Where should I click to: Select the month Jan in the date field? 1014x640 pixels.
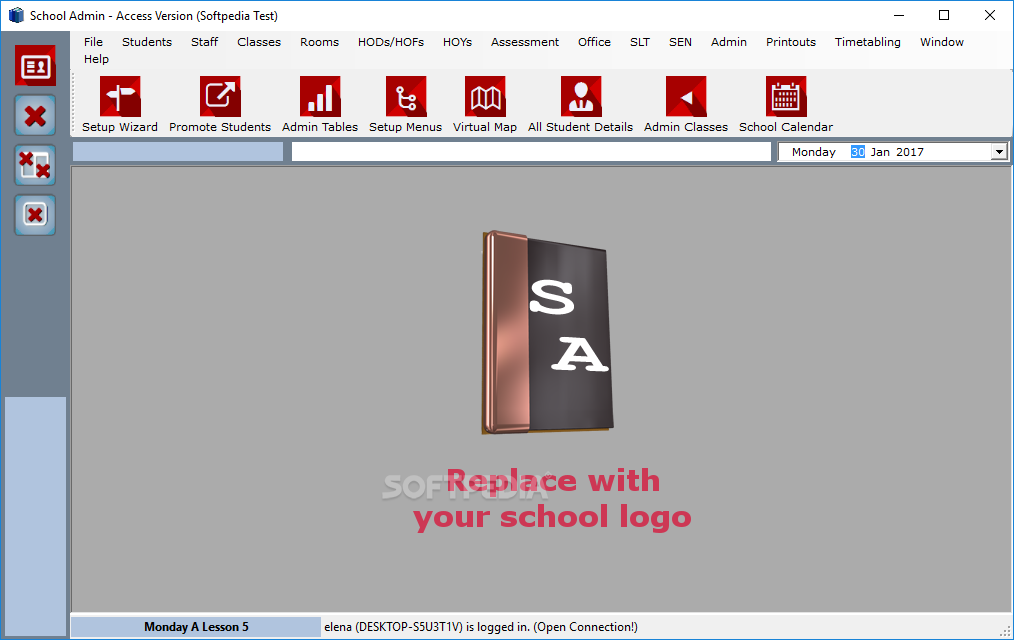880,152
